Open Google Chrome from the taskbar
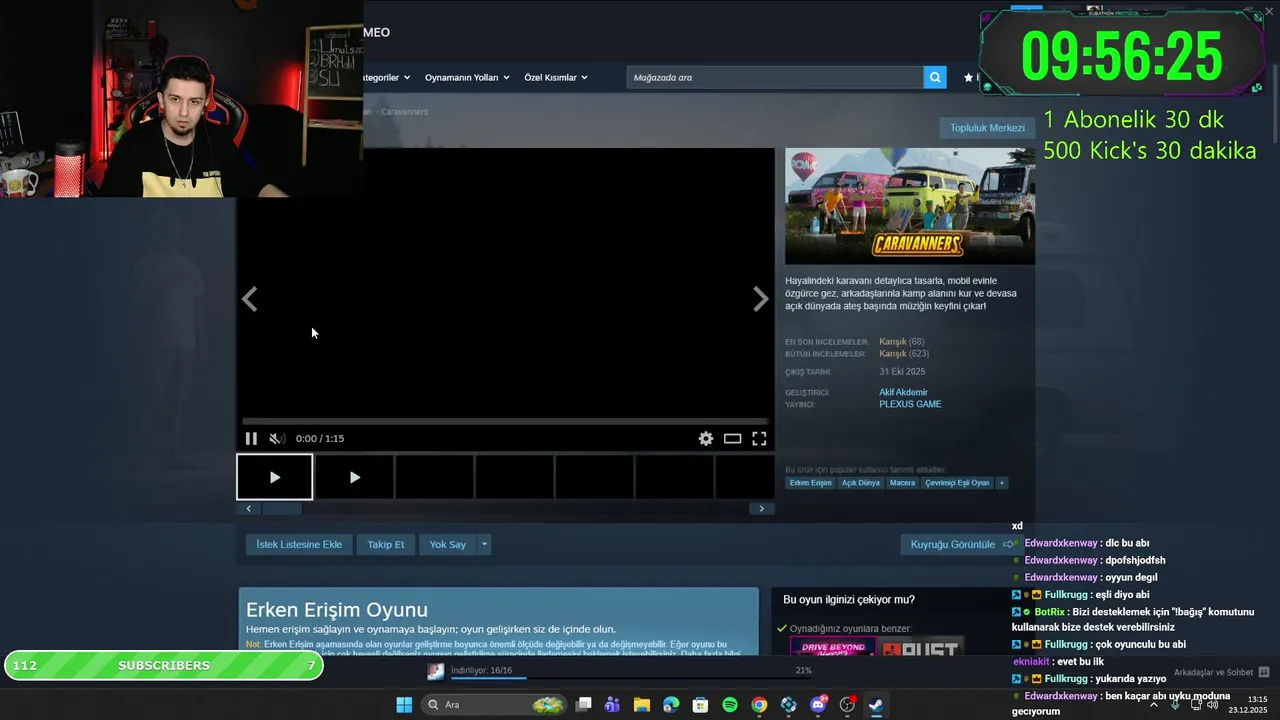 coord(759,705)
